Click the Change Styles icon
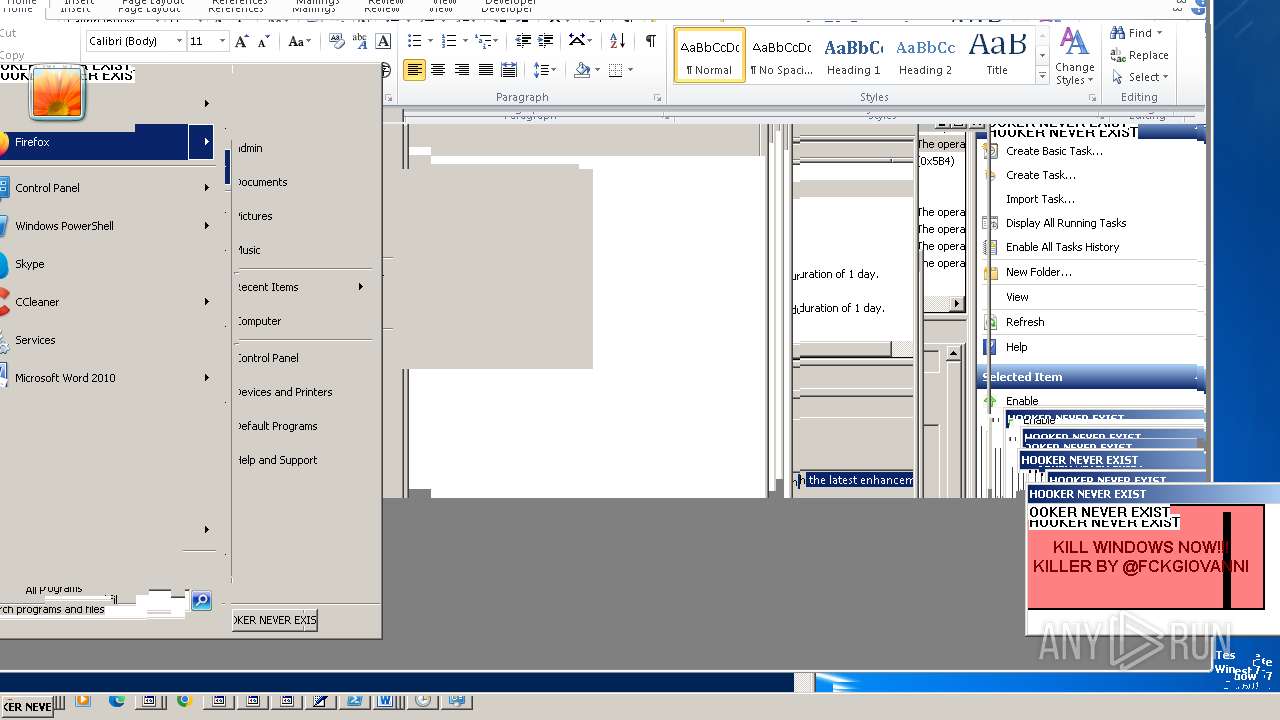The width and height of the screenshot is (1280, 720). click(x=1073, y=56)
